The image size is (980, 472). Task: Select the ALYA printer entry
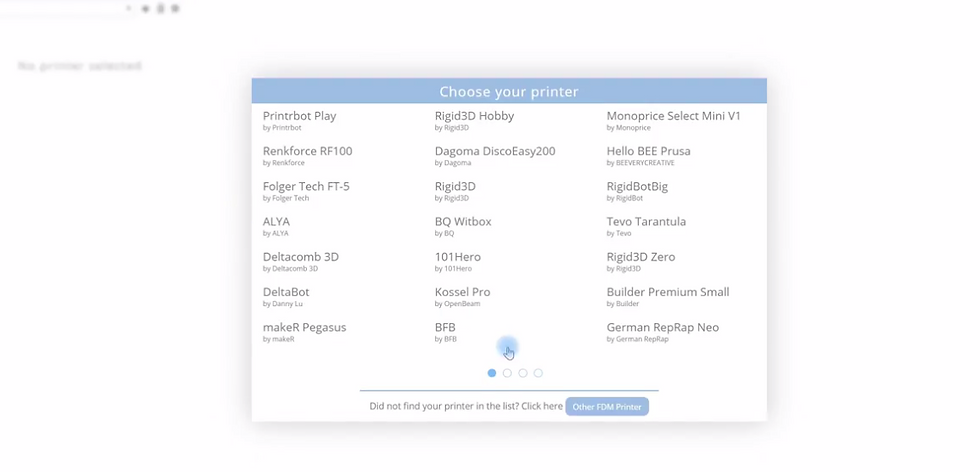point(276,226)
